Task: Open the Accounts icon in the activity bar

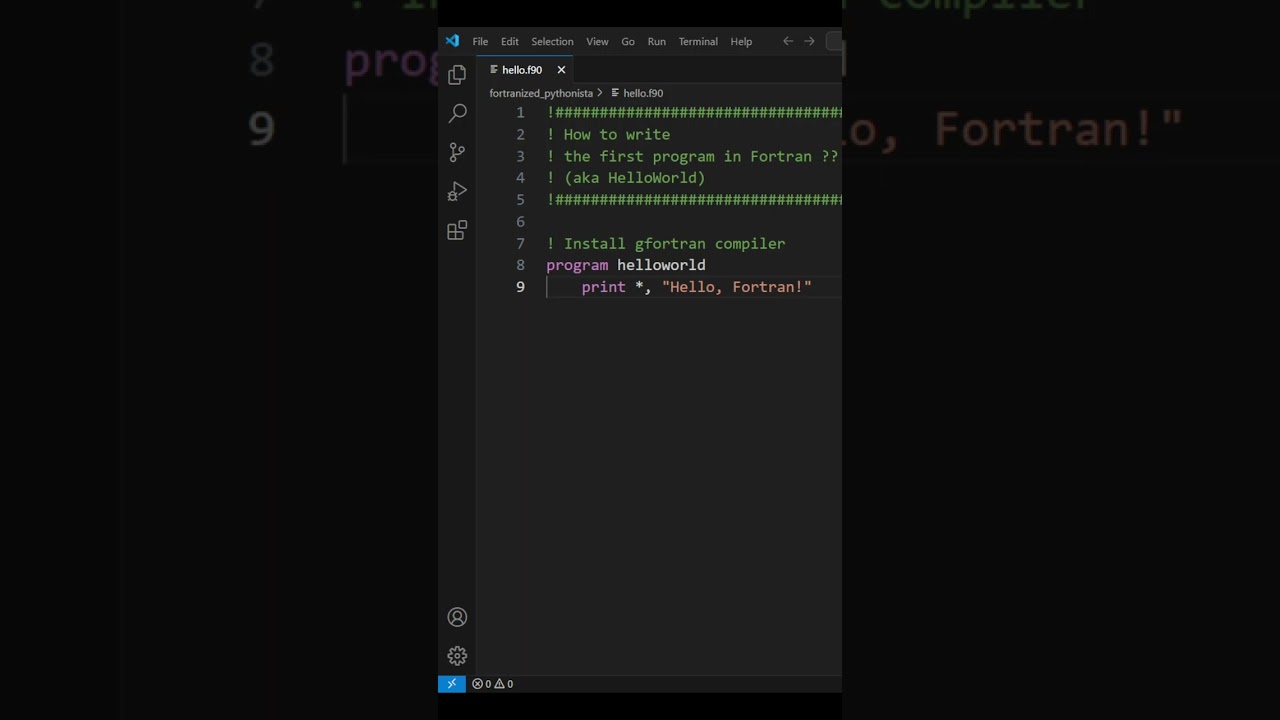Action: point(457,617)
